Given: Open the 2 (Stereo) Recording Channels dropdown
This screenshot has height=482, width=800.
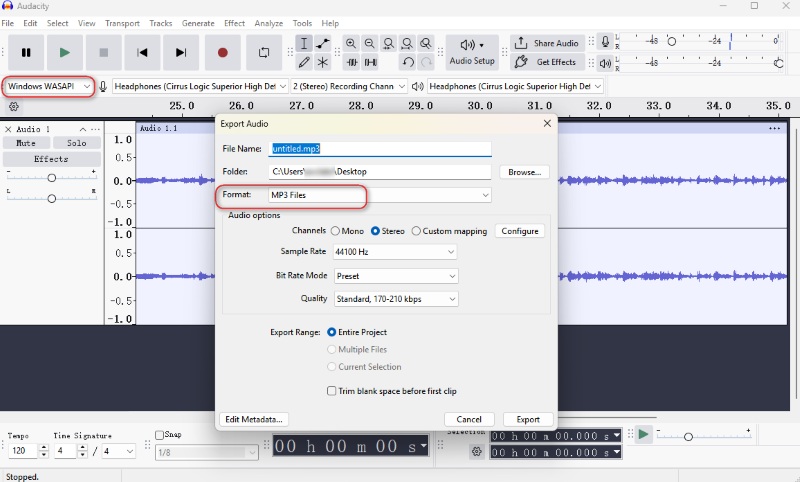Looking at the screenshot, I should pyautogui.click(x=348, y=86).
